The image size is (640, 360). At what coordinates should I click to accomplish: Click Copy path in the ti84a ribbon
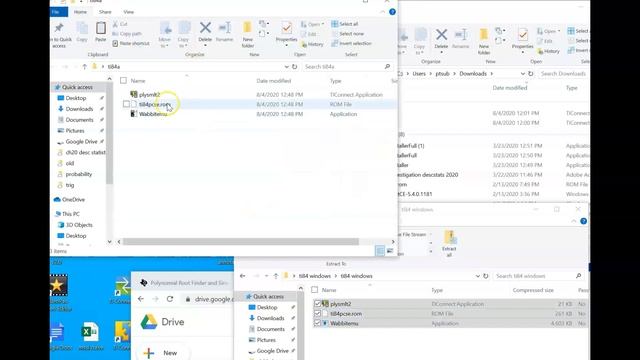[127, 33]
